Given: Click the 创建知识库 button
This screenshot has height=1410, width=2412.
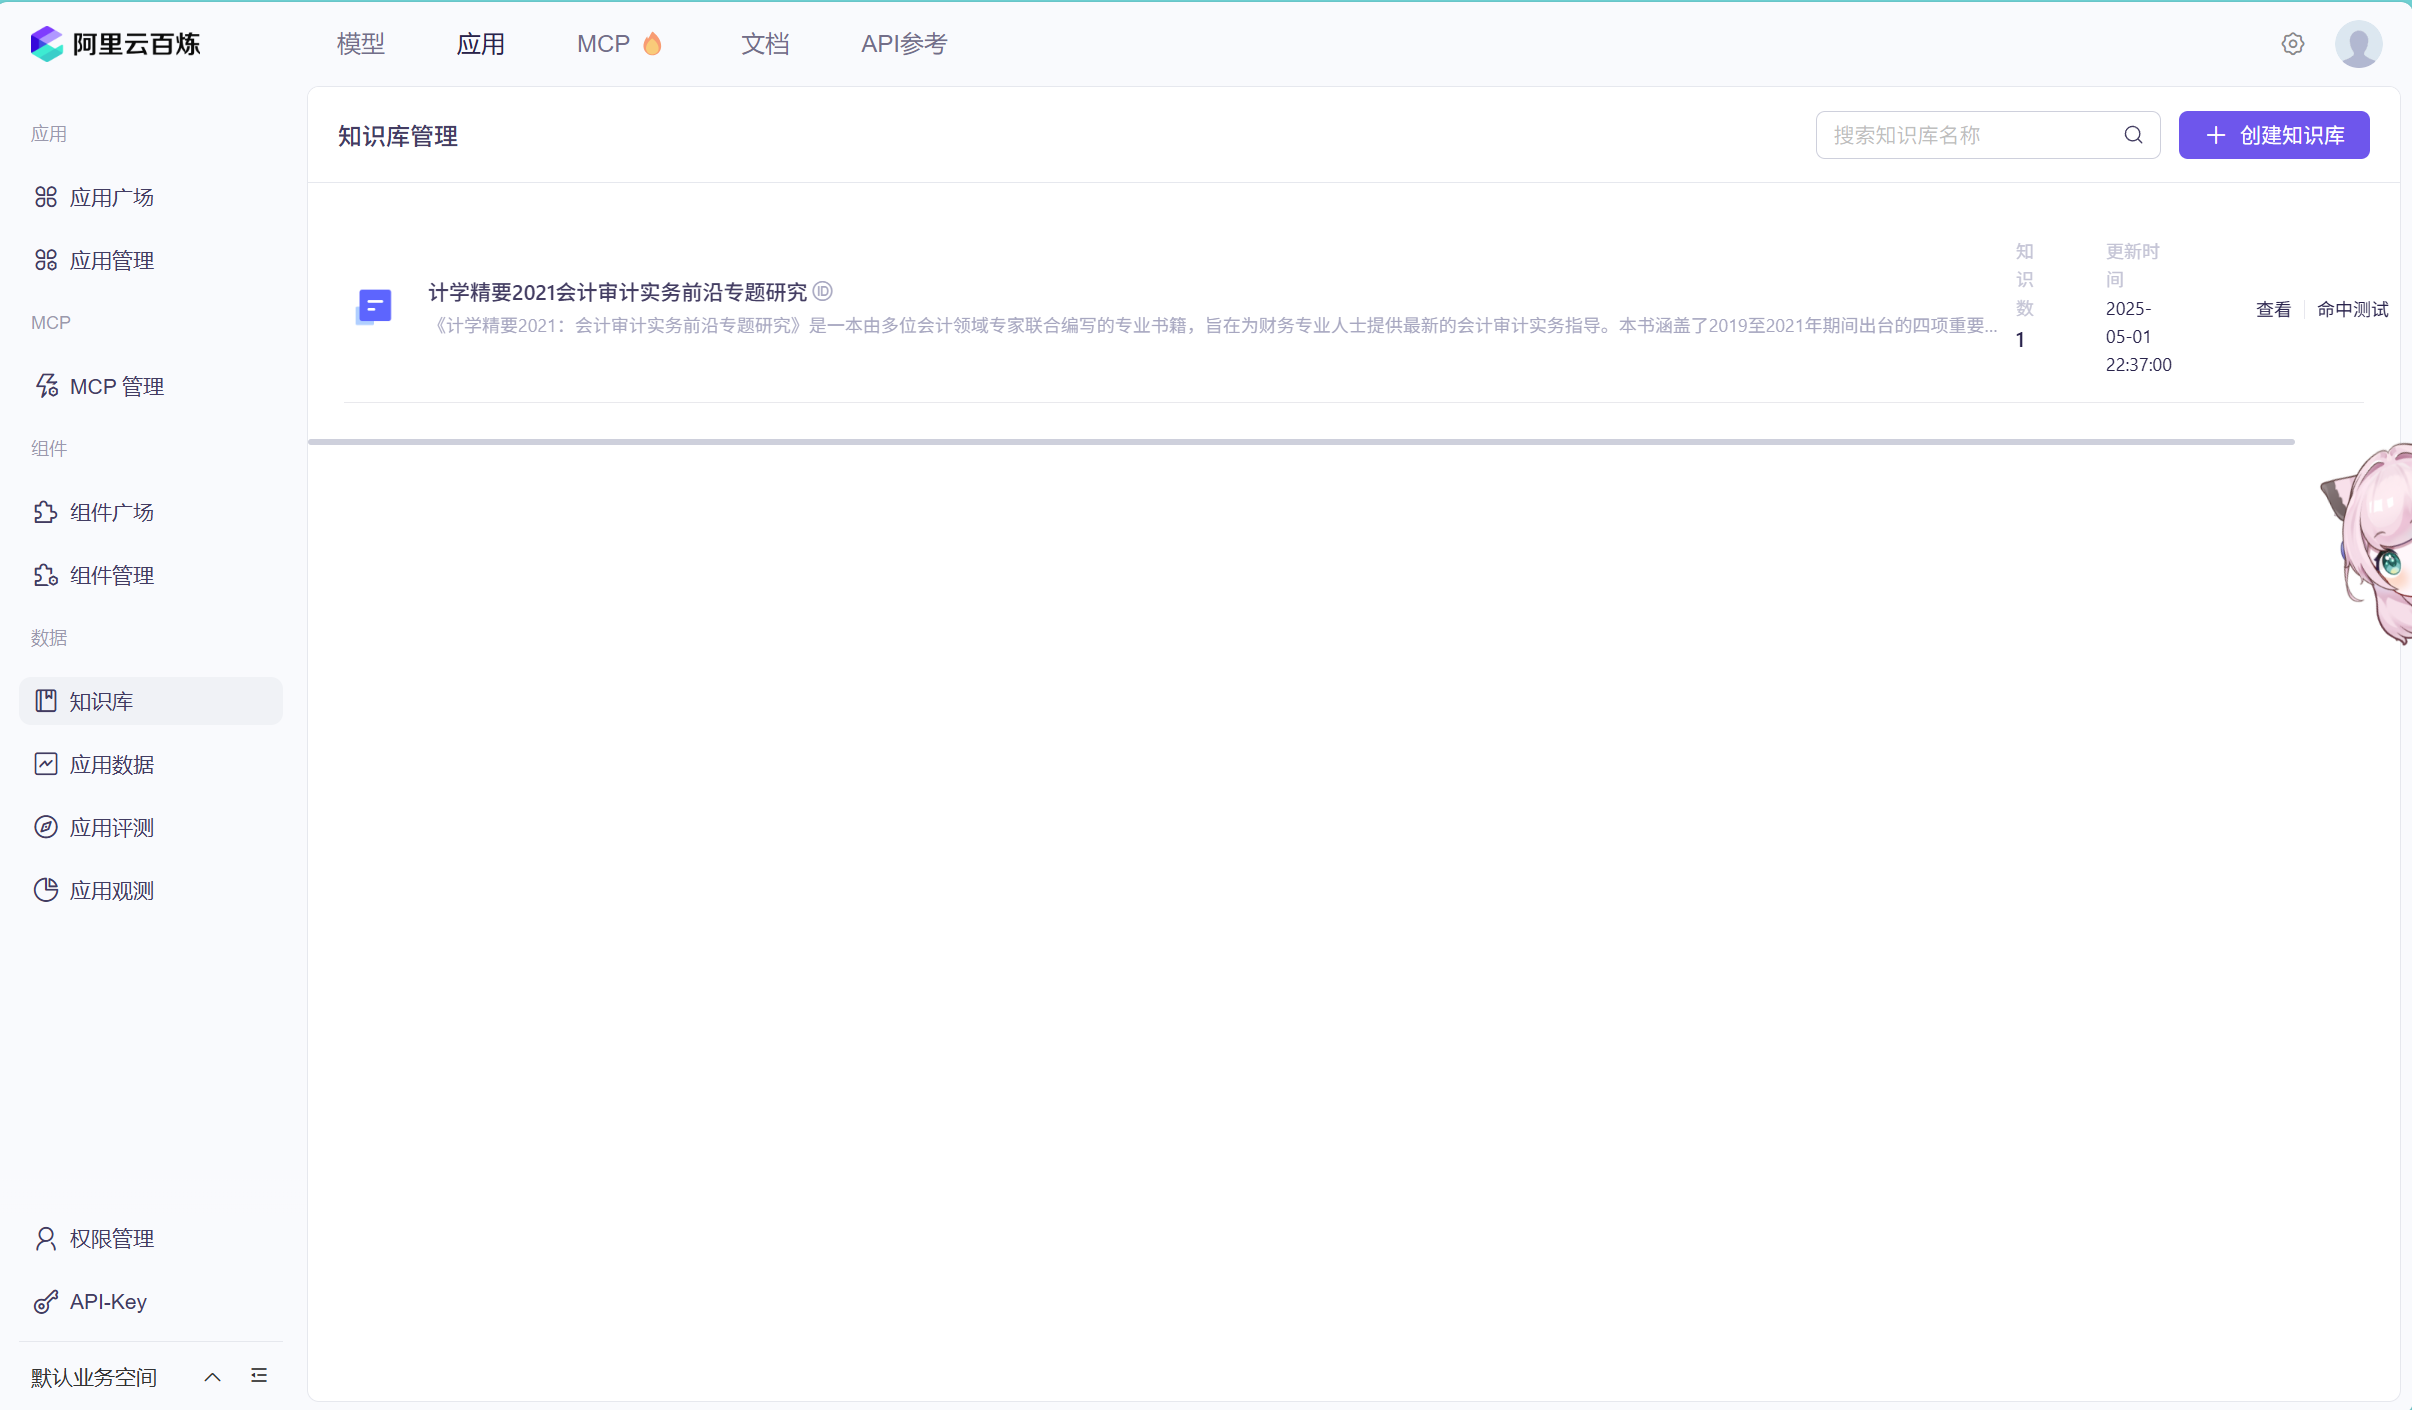Looking at the screenshot, I should pos(2273,135).
